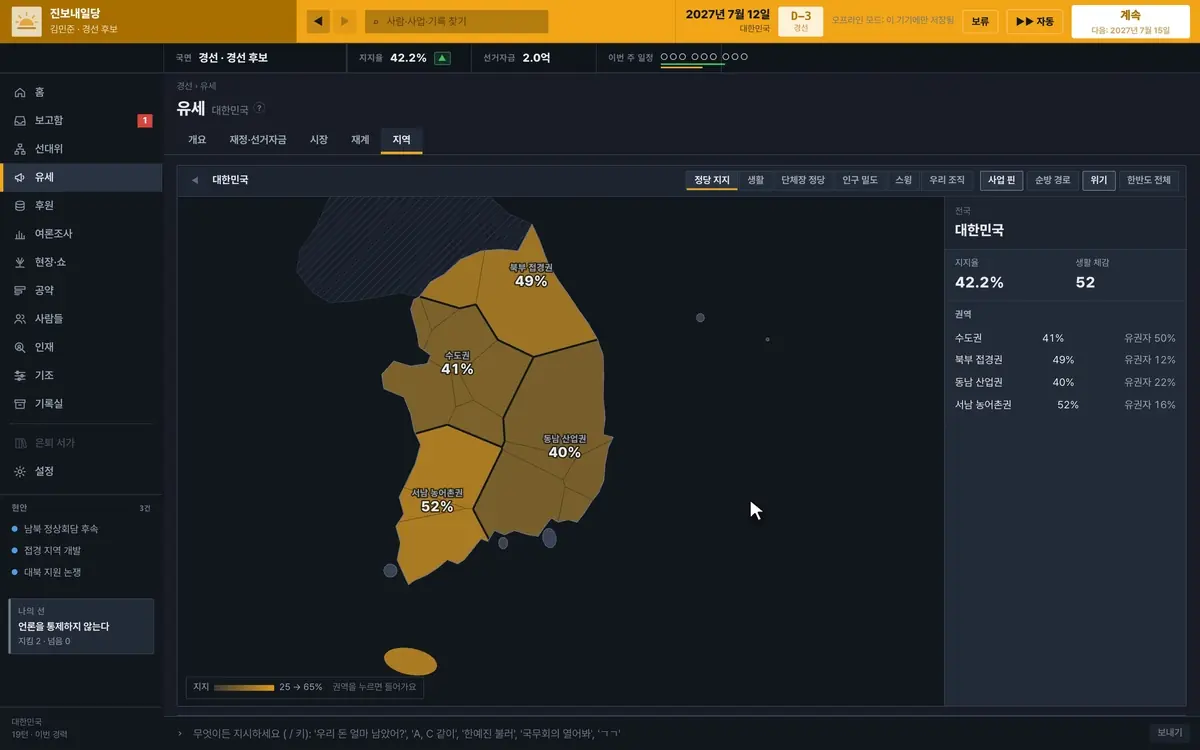Viewport: 1200px width, 750px height.
Task: Click the 선대위 organization icon
Action: pos(20,149)
